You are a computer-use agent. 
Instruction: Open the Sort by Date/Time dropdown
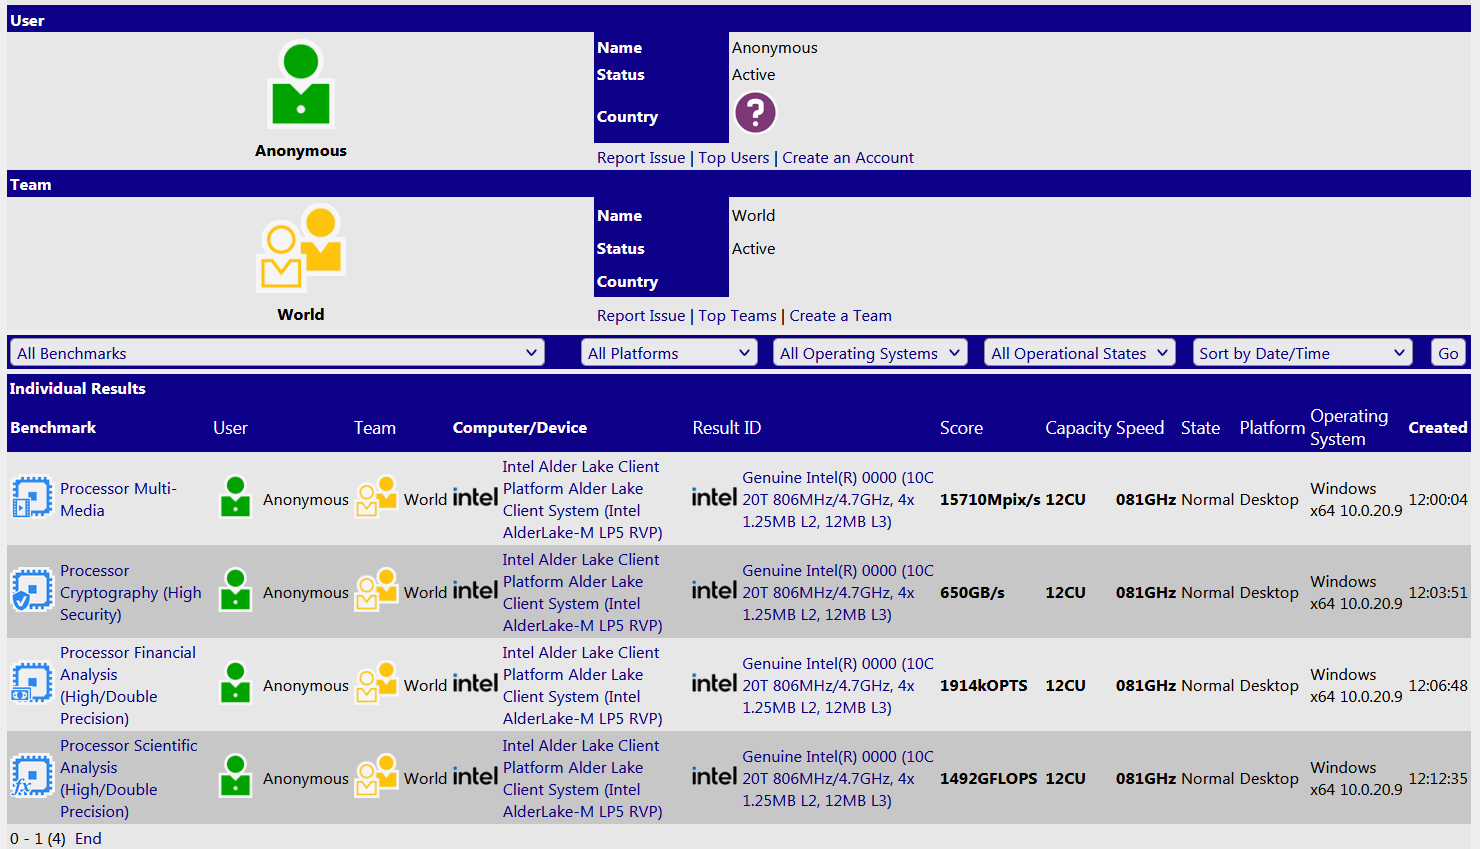pos(1302,353)
